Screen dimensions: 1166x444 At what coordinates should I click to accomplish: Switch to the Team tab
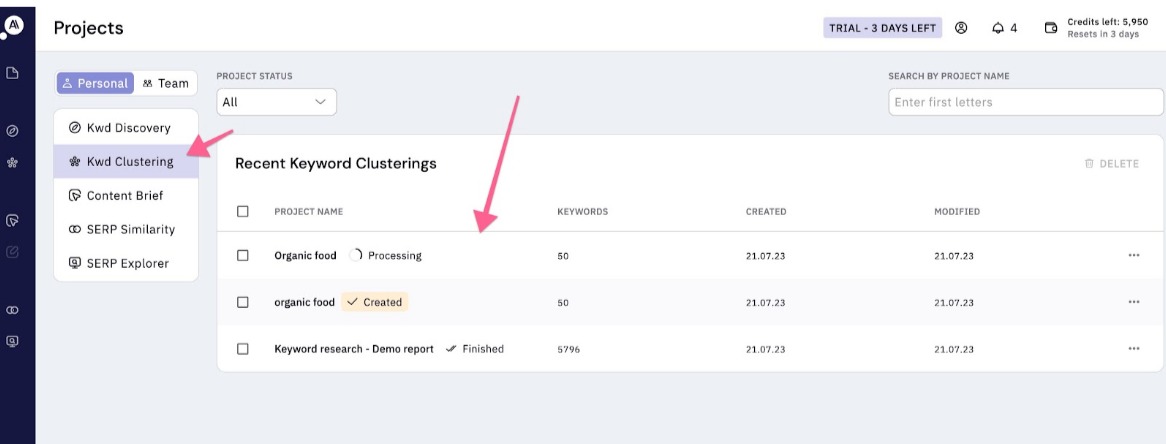(166, 84)
